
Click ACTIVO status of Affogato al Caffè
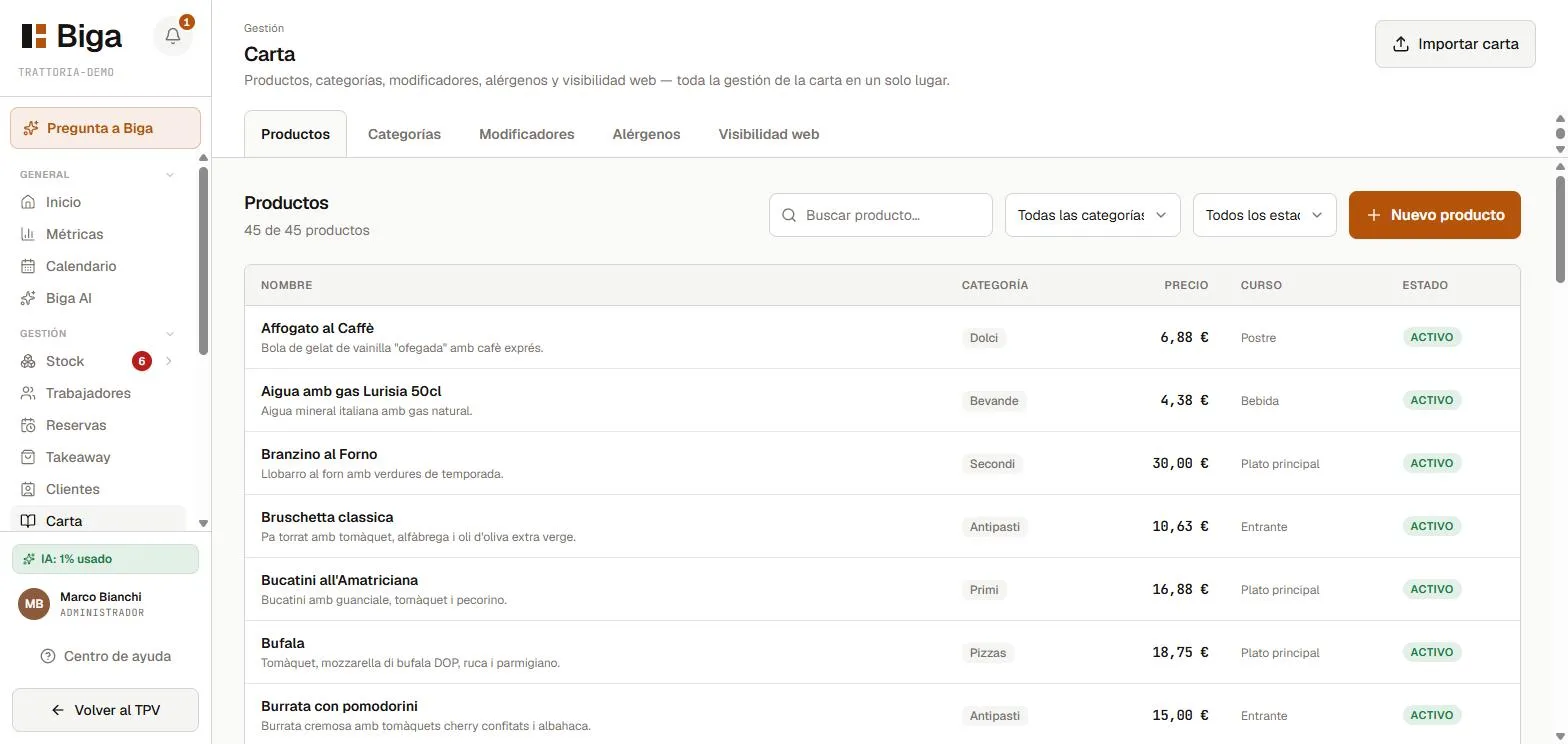click(x=1432, y=337)
